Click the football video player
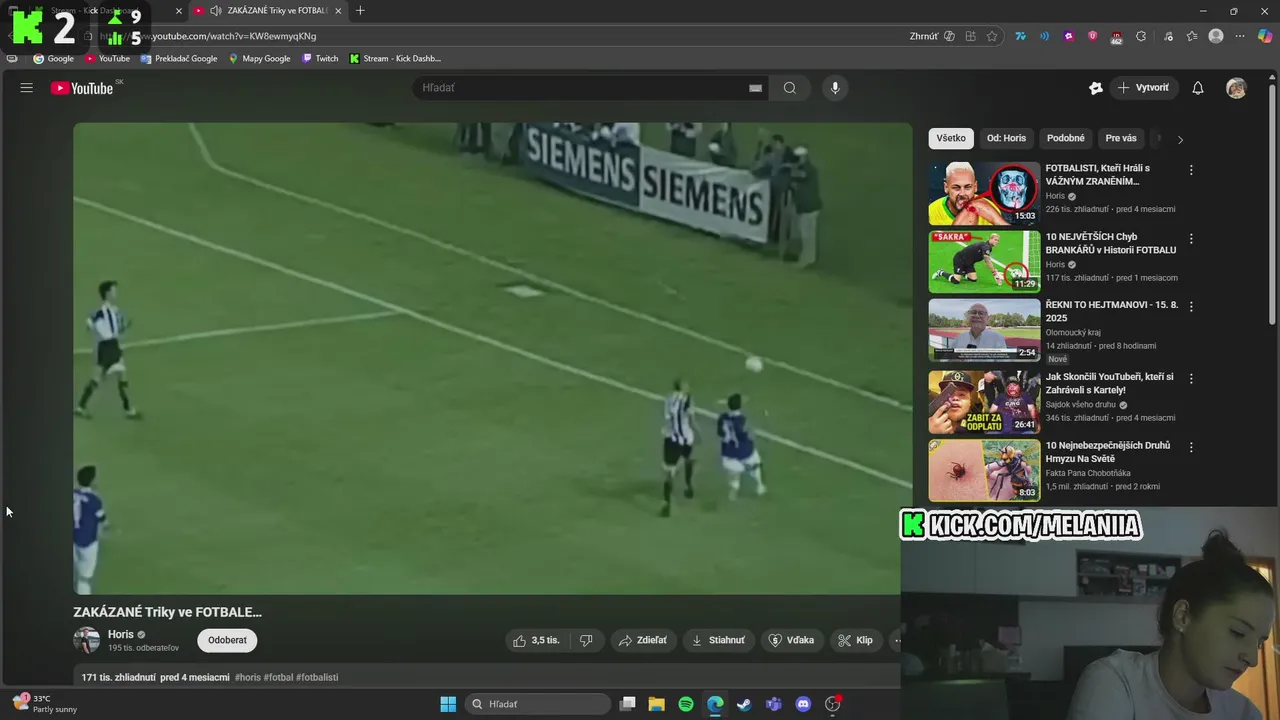 click(x=492, y=358)
